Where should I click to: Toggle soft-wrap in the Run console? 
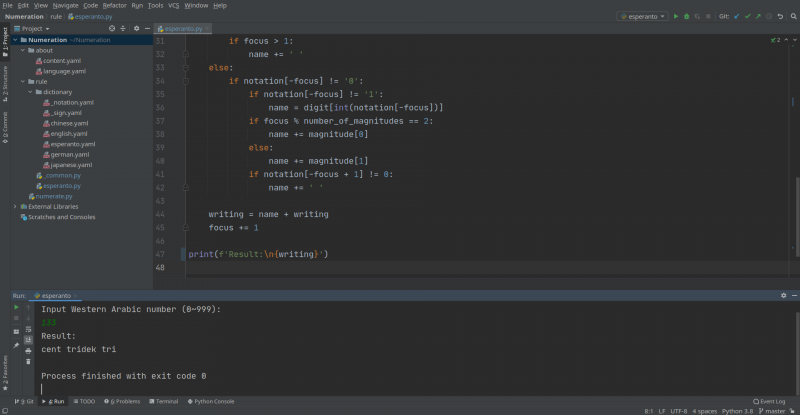coord(28,329)
